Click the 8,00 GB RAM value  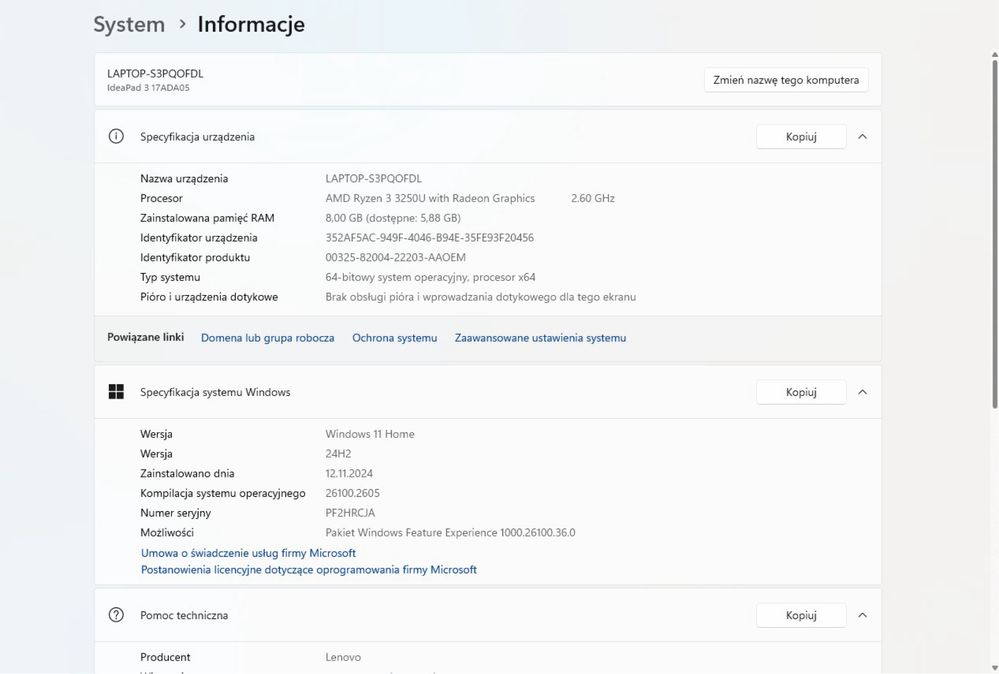pos(392,218)
